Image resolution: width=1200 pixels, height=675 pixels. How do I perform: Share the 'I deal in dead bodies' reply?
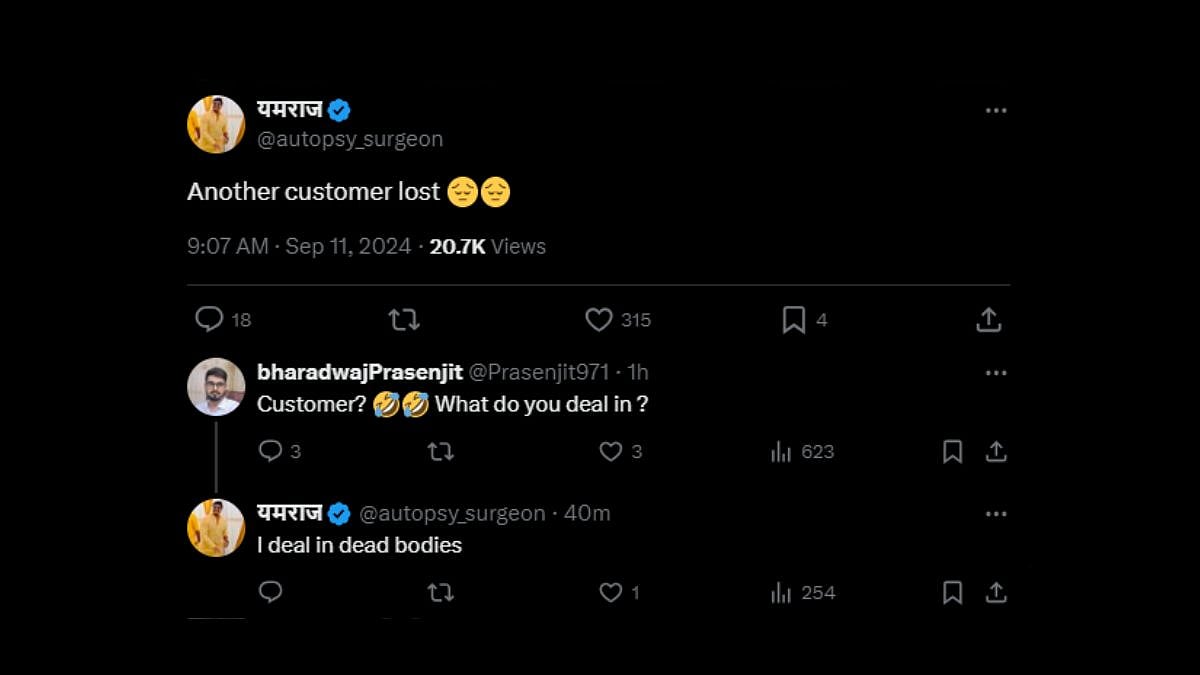coord(996,592)
